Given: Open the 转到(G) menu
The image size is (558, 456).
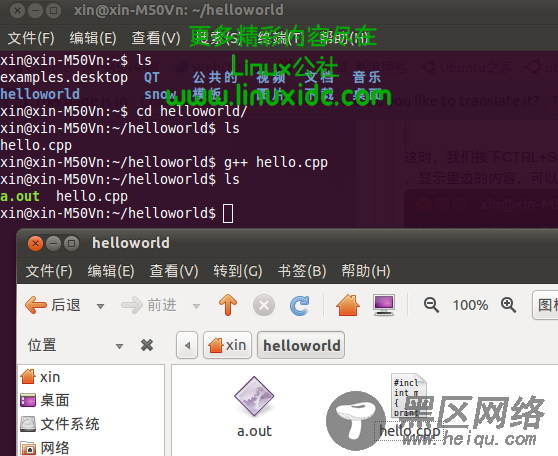Looking at the screenshot, I should click(x=238, y=271).
